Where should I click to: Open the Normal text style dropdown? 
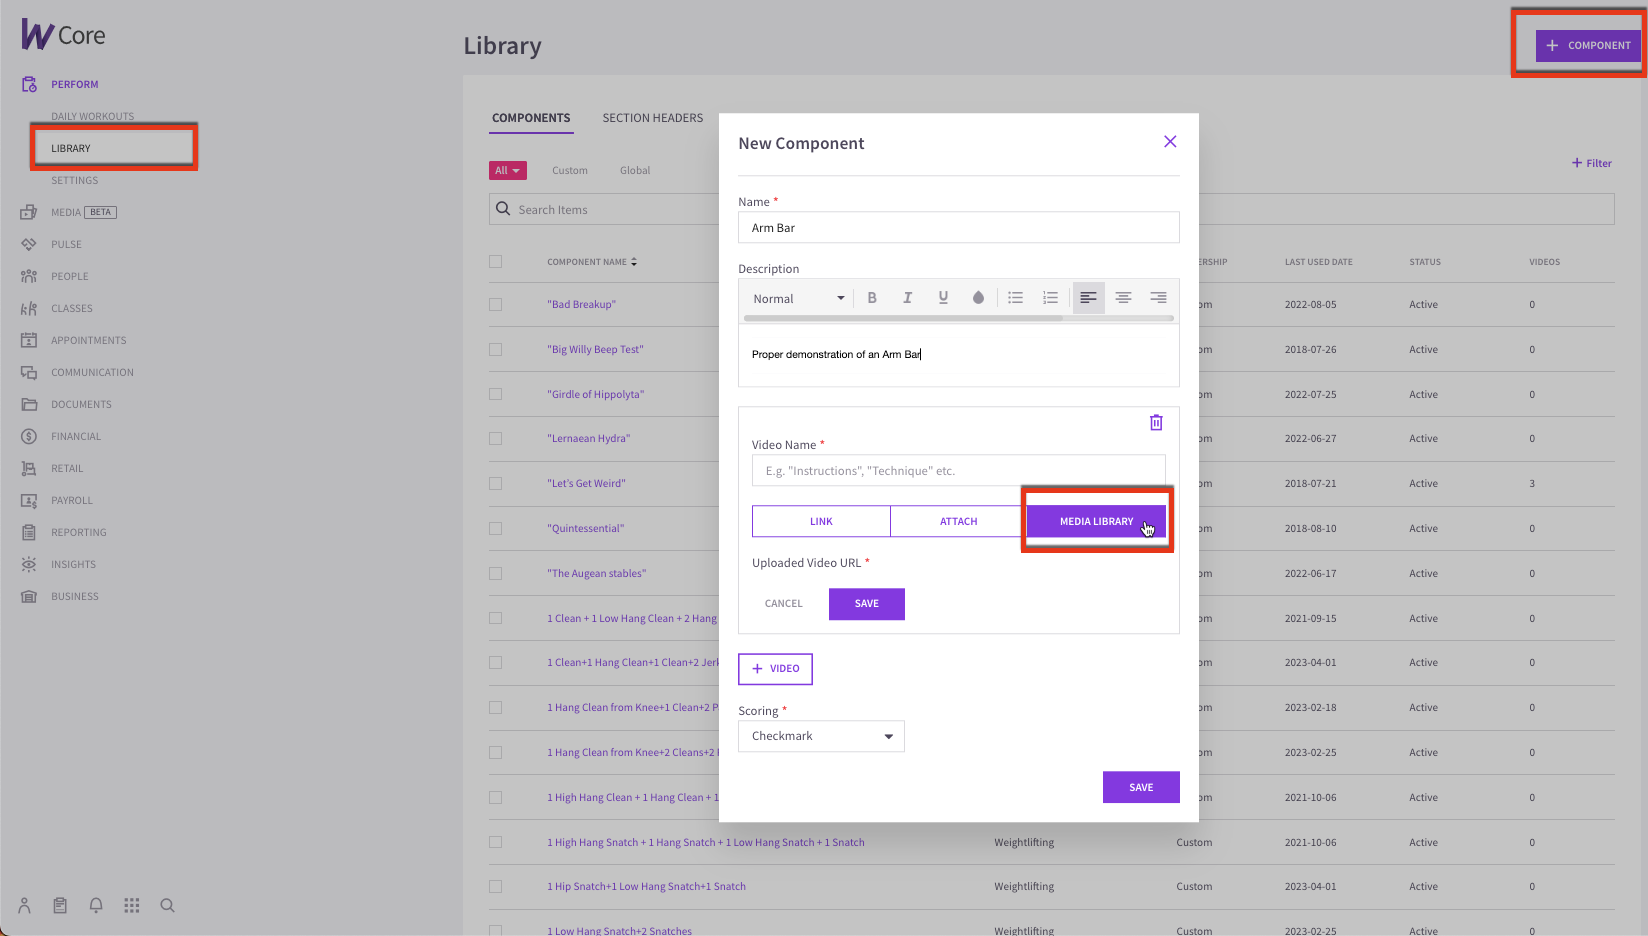click(796, 297)
